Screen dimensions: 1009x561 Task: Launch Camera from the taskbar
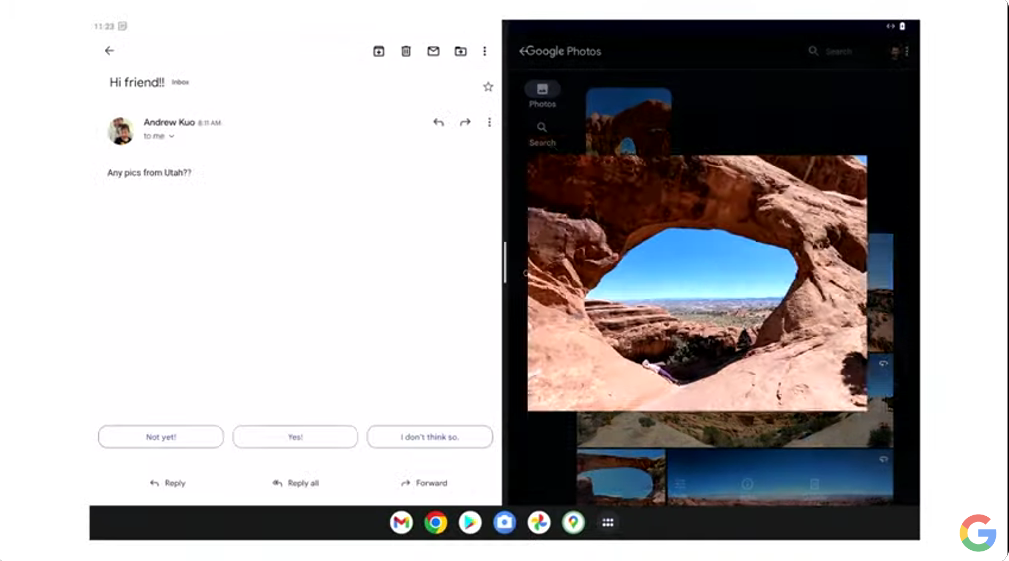pyautogui.click(x=504, y=522)
